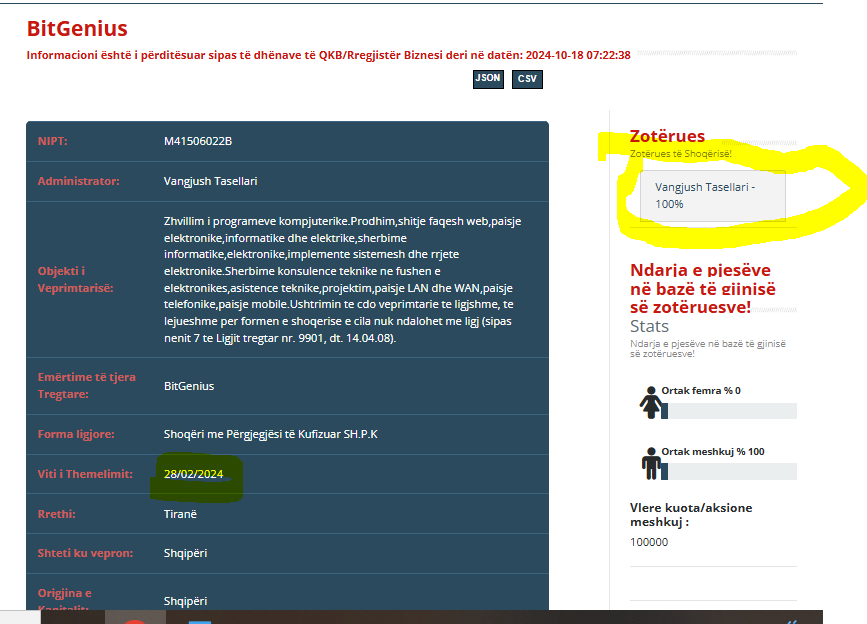Image resolution: width=867 pixels, height=624 pixels.
Task: Download company data as JSON
Action: [488, 79]
